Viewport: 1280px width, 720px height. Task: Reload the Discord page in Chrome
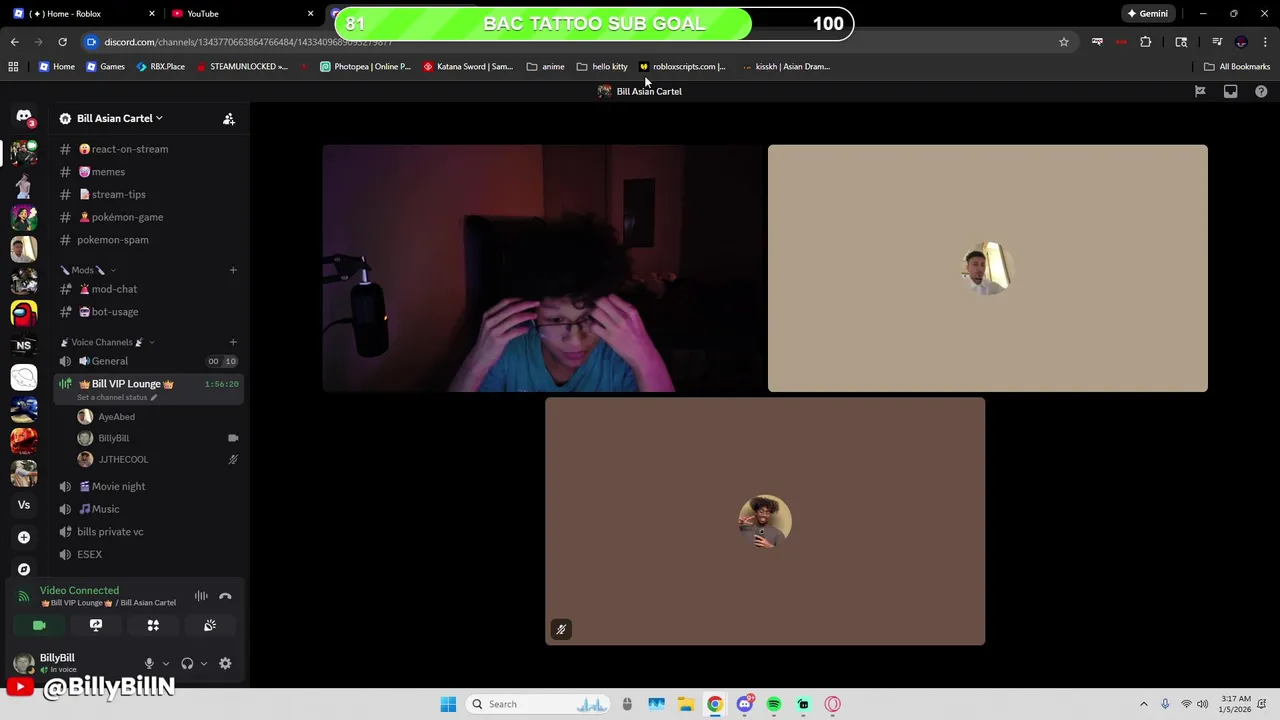coord(62,42)
